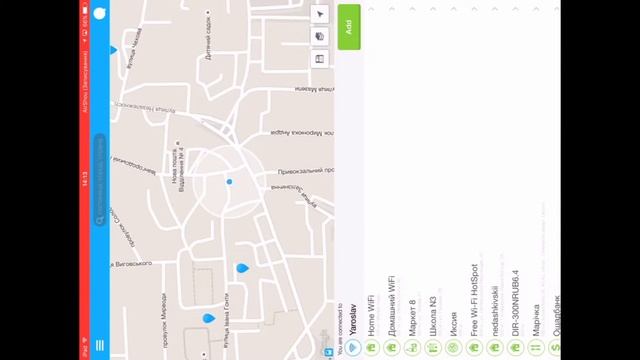This screenshot has width=640, height=360.
Task: Tap the green icon next to Home WiFi
Action: (x=371, y=348)
